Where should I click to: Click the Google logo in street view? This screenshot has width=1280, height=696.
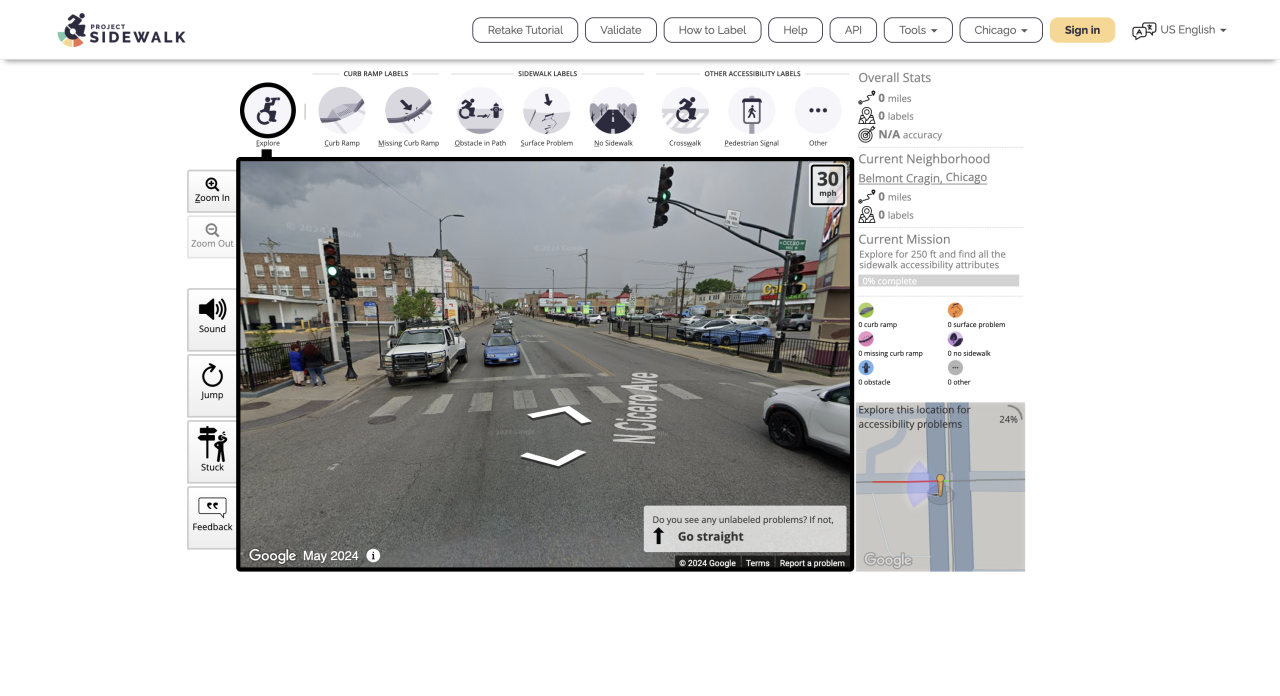pyautogui.click(x=272, y=556)
